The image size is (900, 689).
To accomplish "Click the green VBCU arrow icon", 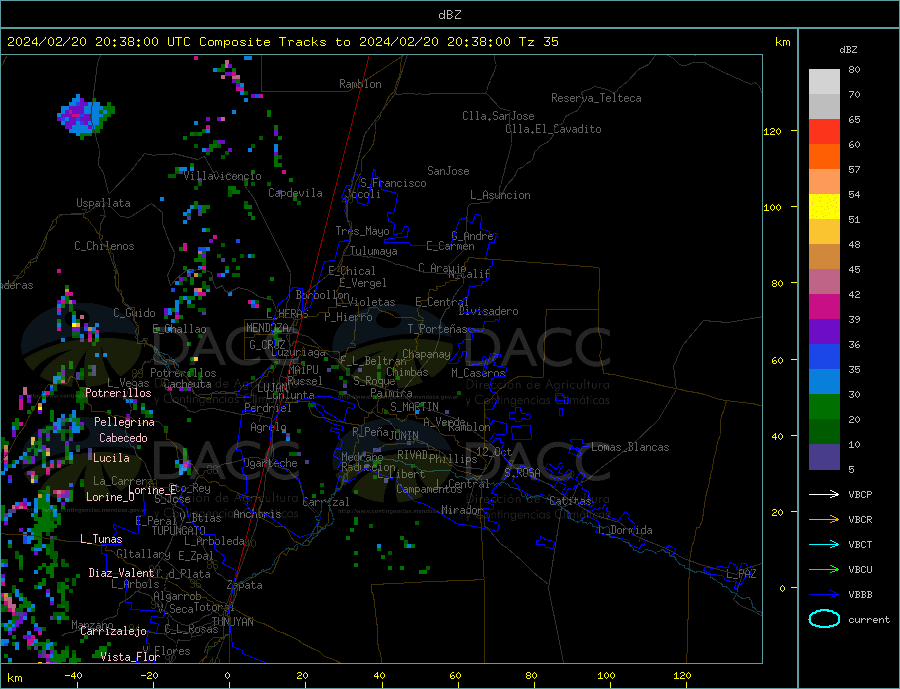I will click(x=824, y=570).
